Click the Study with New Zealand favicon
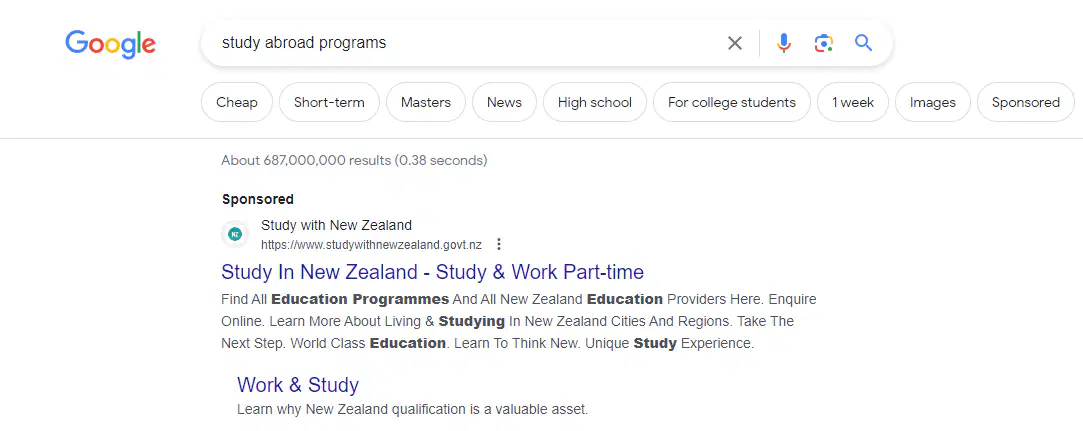The height and width of the screenshot is (431, 1083). pos(236,234)
